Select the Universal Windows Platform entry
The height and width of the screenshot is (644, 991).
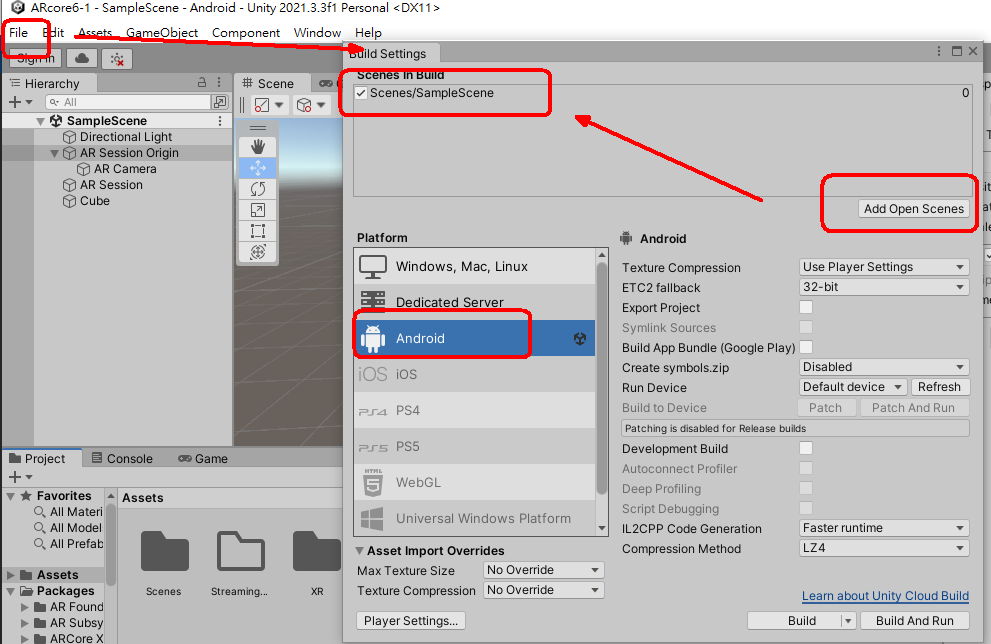(475, 518)
